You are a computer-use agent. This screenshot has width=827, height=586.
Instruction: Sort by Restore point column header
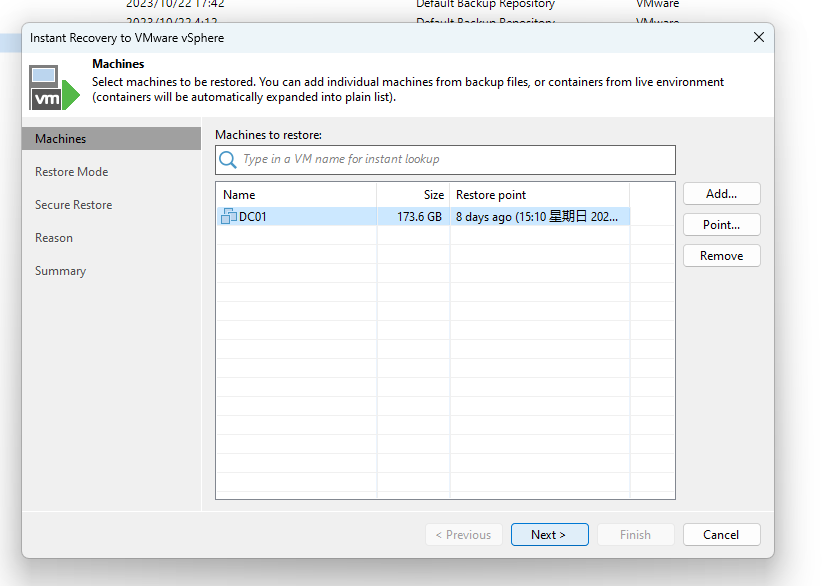(x=540, y=195)
